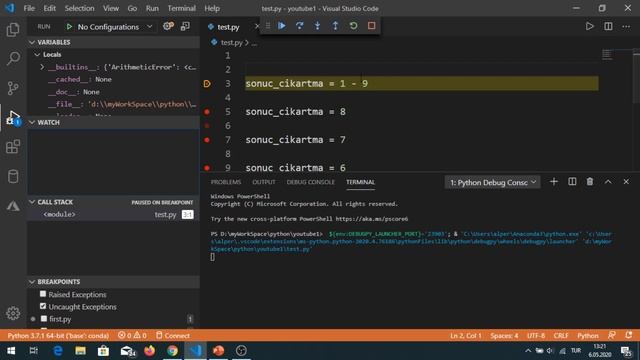Image resolution: width=640 pixels, height=360 pixels.
Task: Step Out in the debug toolbar
Action: [335, 26]
